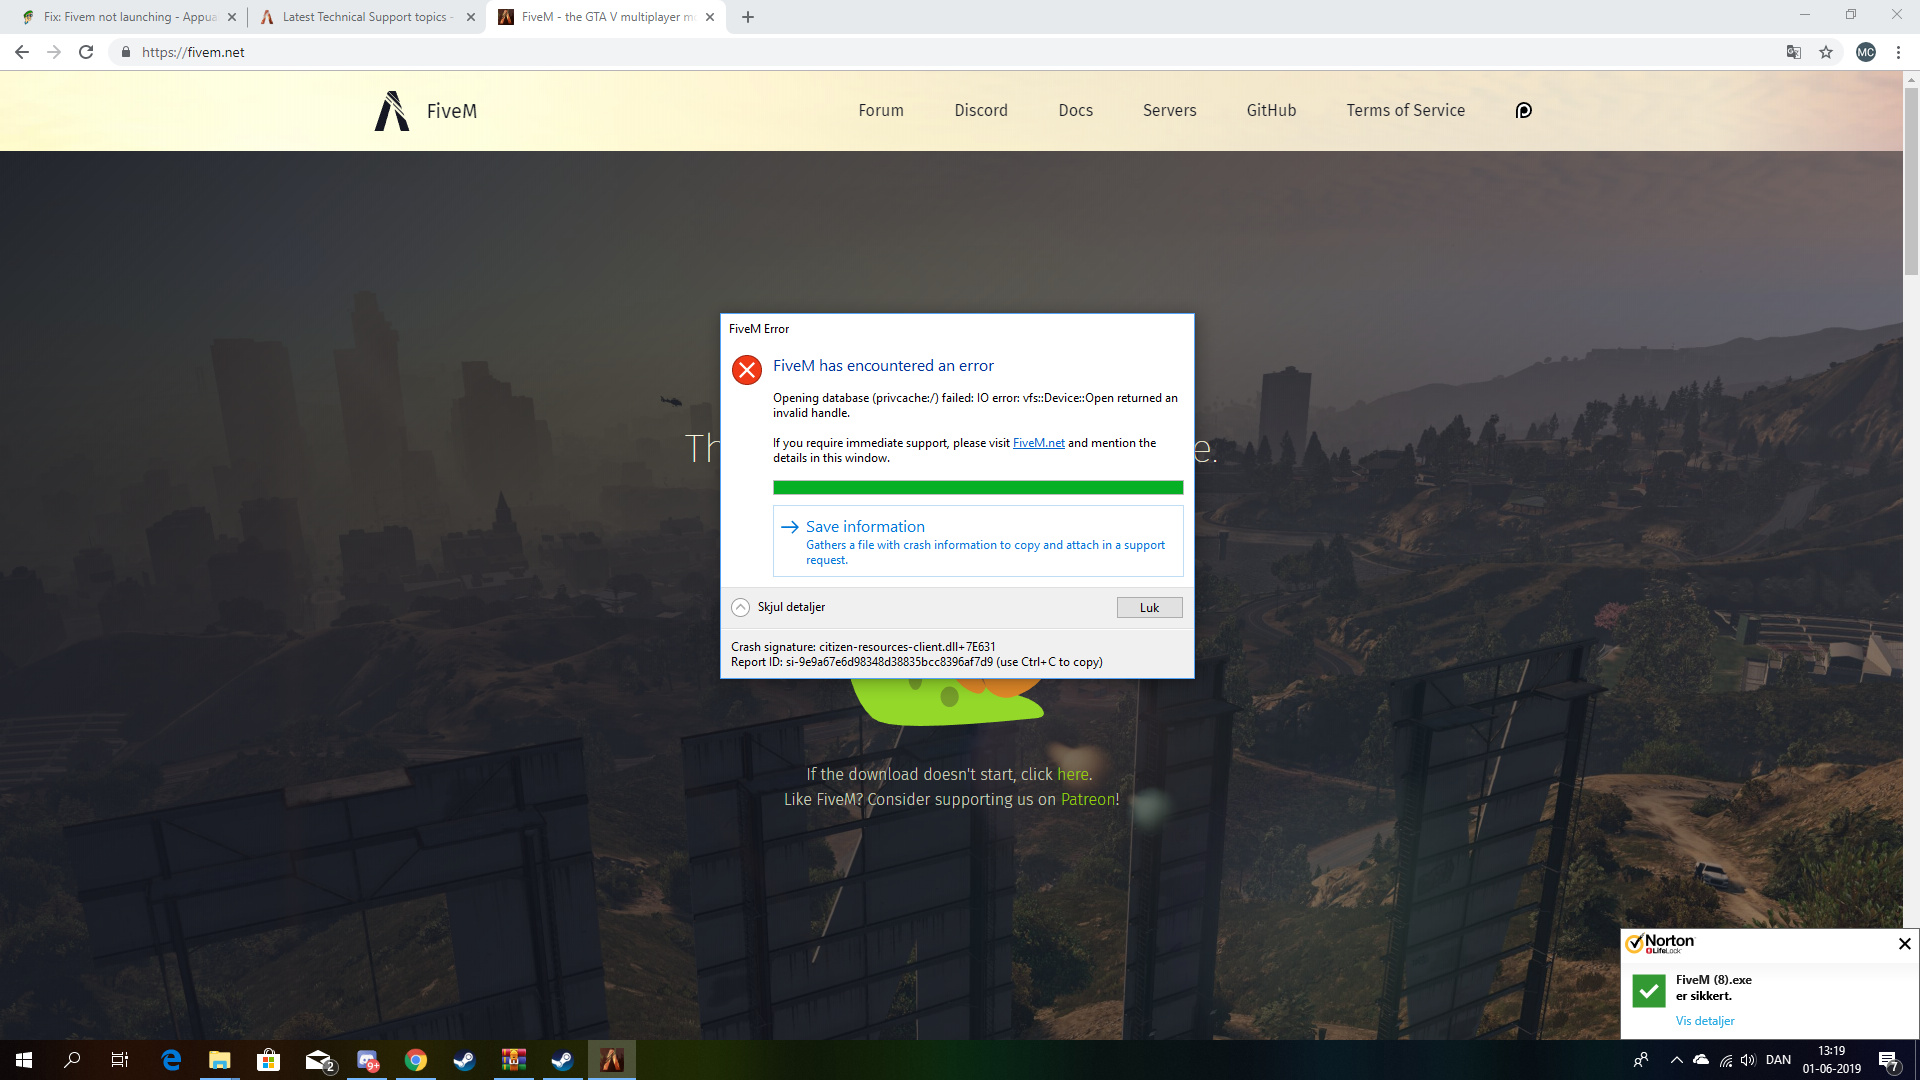Show hidden system tray icons
This screenshot has height=1080, width=1920.
(x=1676, y=1060)
